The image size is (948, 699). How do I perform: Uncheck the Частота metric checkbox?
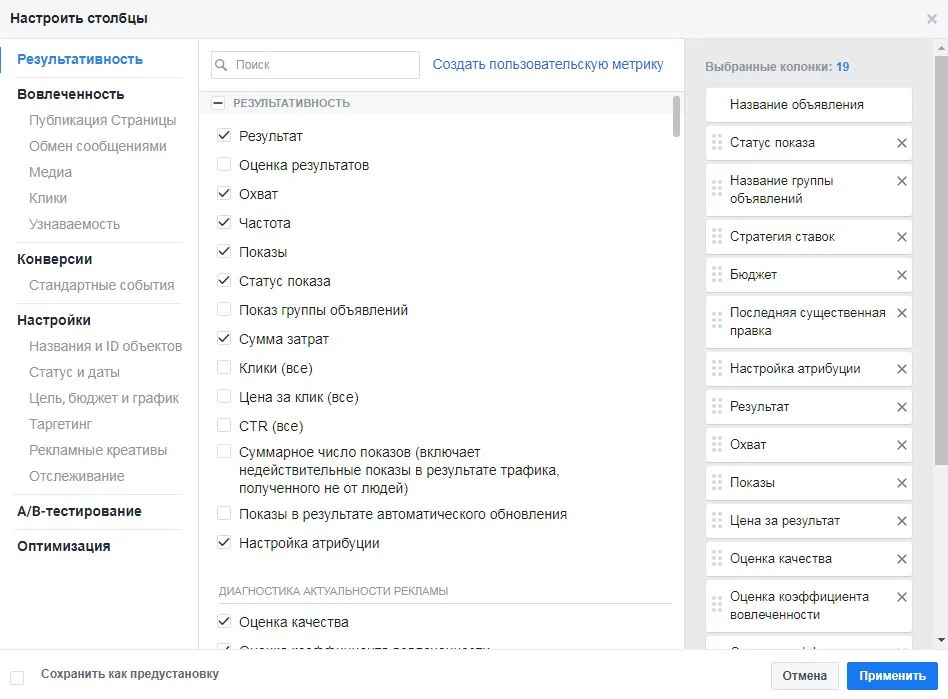coord(224,223)
